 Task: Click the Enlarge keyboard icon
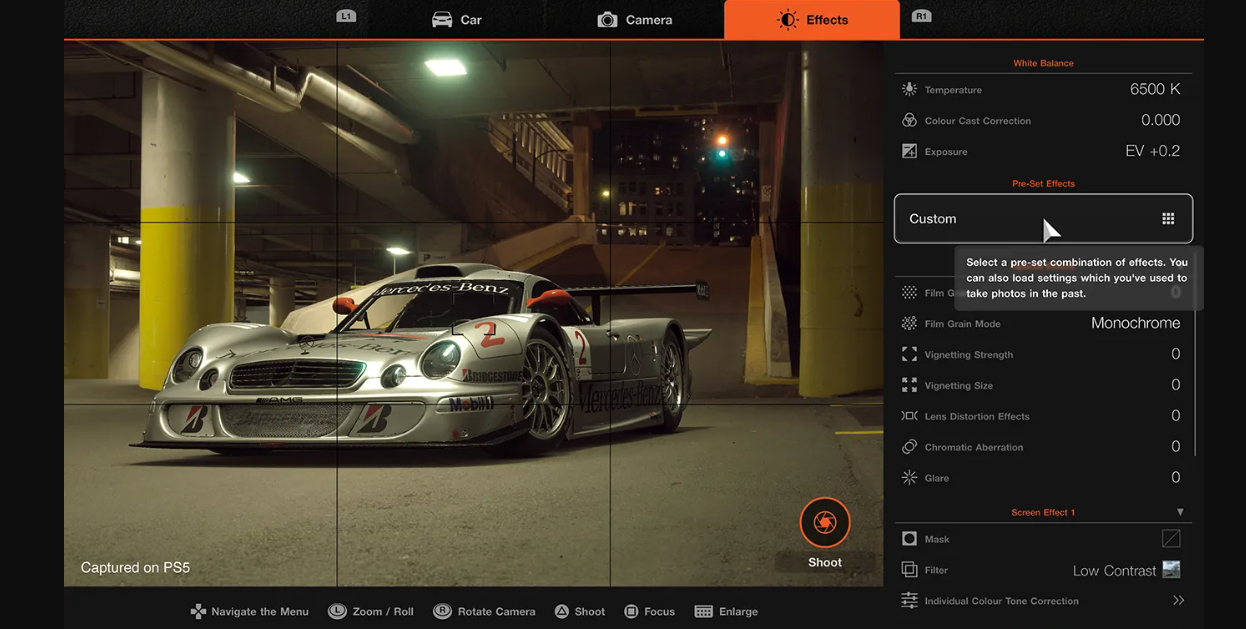(x=703, y=612)
